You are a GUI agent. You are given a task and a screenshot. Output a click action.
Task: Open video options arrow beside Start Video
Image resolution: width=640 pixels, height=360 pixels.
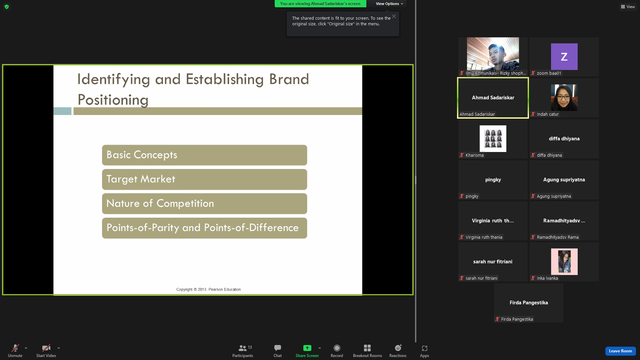click(58, 348)
